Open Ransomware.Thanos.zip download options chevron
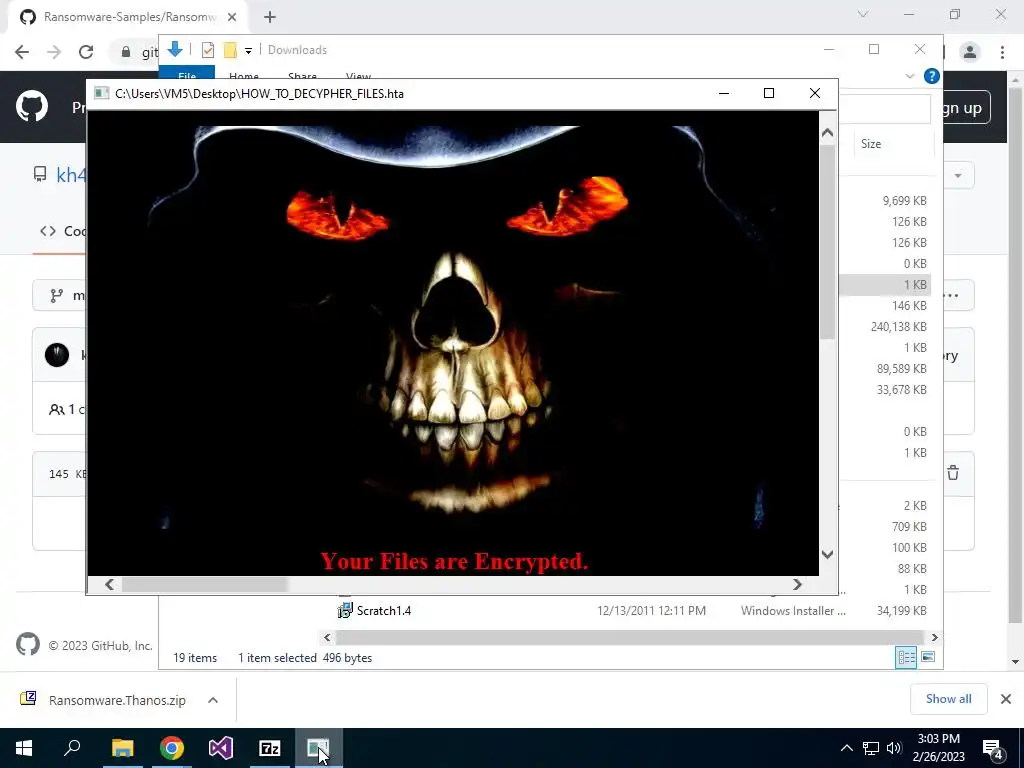Screen dimensions: 1024x768 (x=212, y=700)
